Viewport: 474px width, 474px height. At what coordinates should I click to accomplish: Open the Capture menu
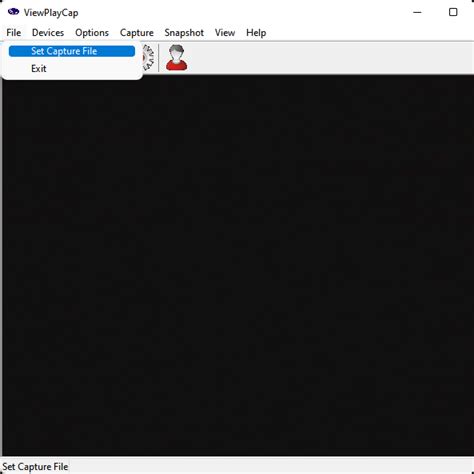pyautogui.click(x=137, y=33)
